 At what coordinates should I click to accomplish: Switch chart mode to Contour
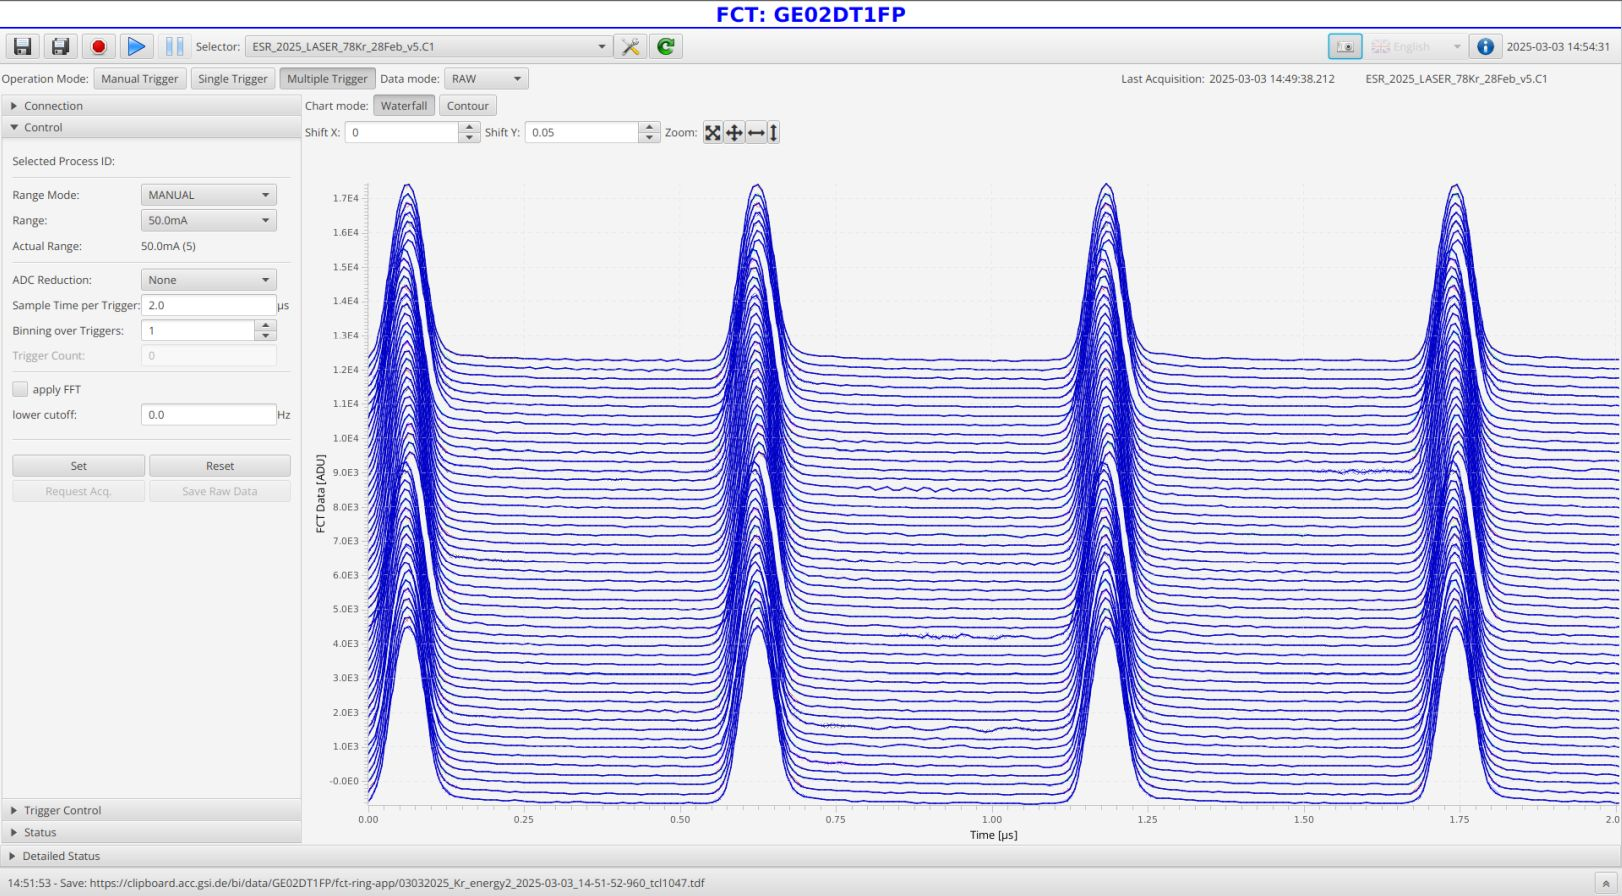[x=468, y=106]
